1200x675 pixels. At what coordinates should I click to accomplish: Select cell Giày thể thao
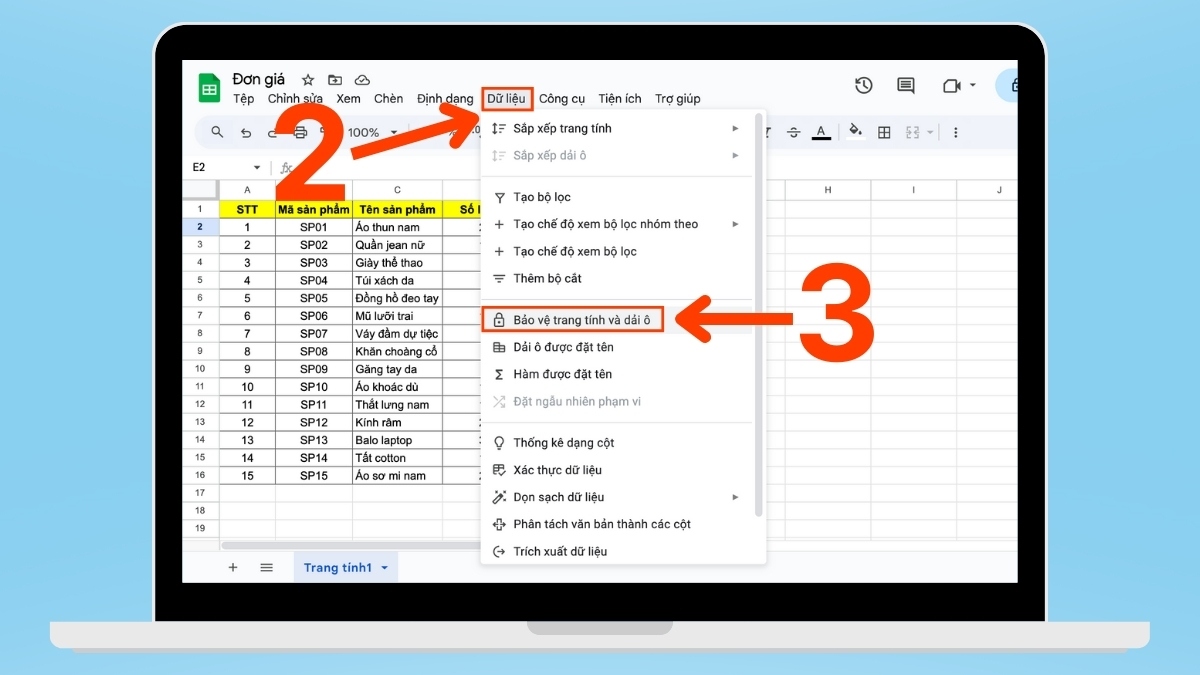[x=397, y=263]
